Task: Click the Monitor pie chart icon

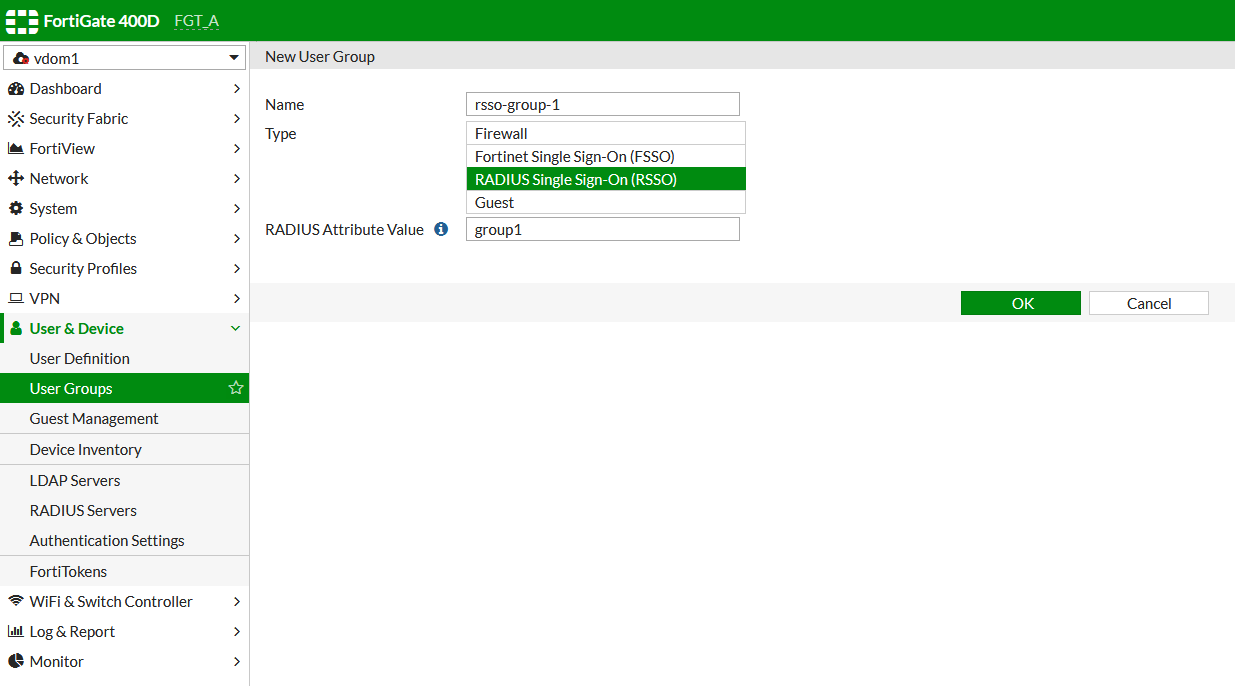Action: pos(15,661)
